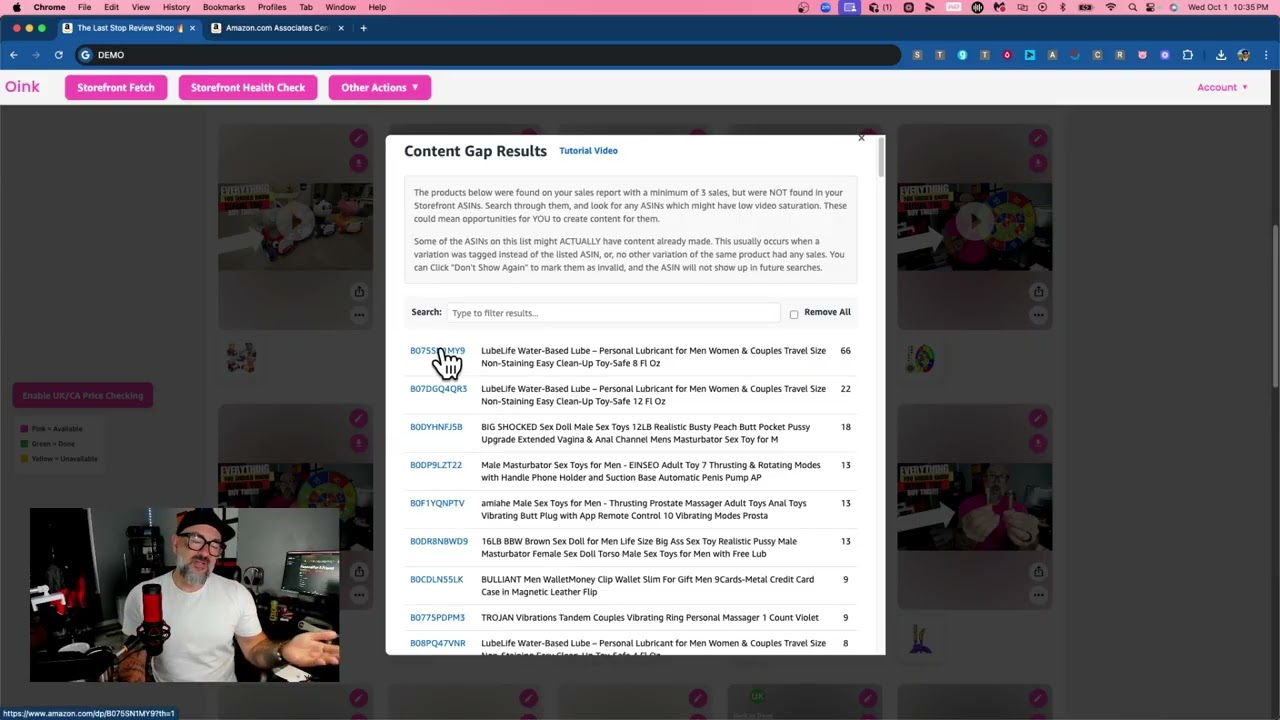Open the Apple menu
The image size is (1280, 720).
tap(16, 7)
